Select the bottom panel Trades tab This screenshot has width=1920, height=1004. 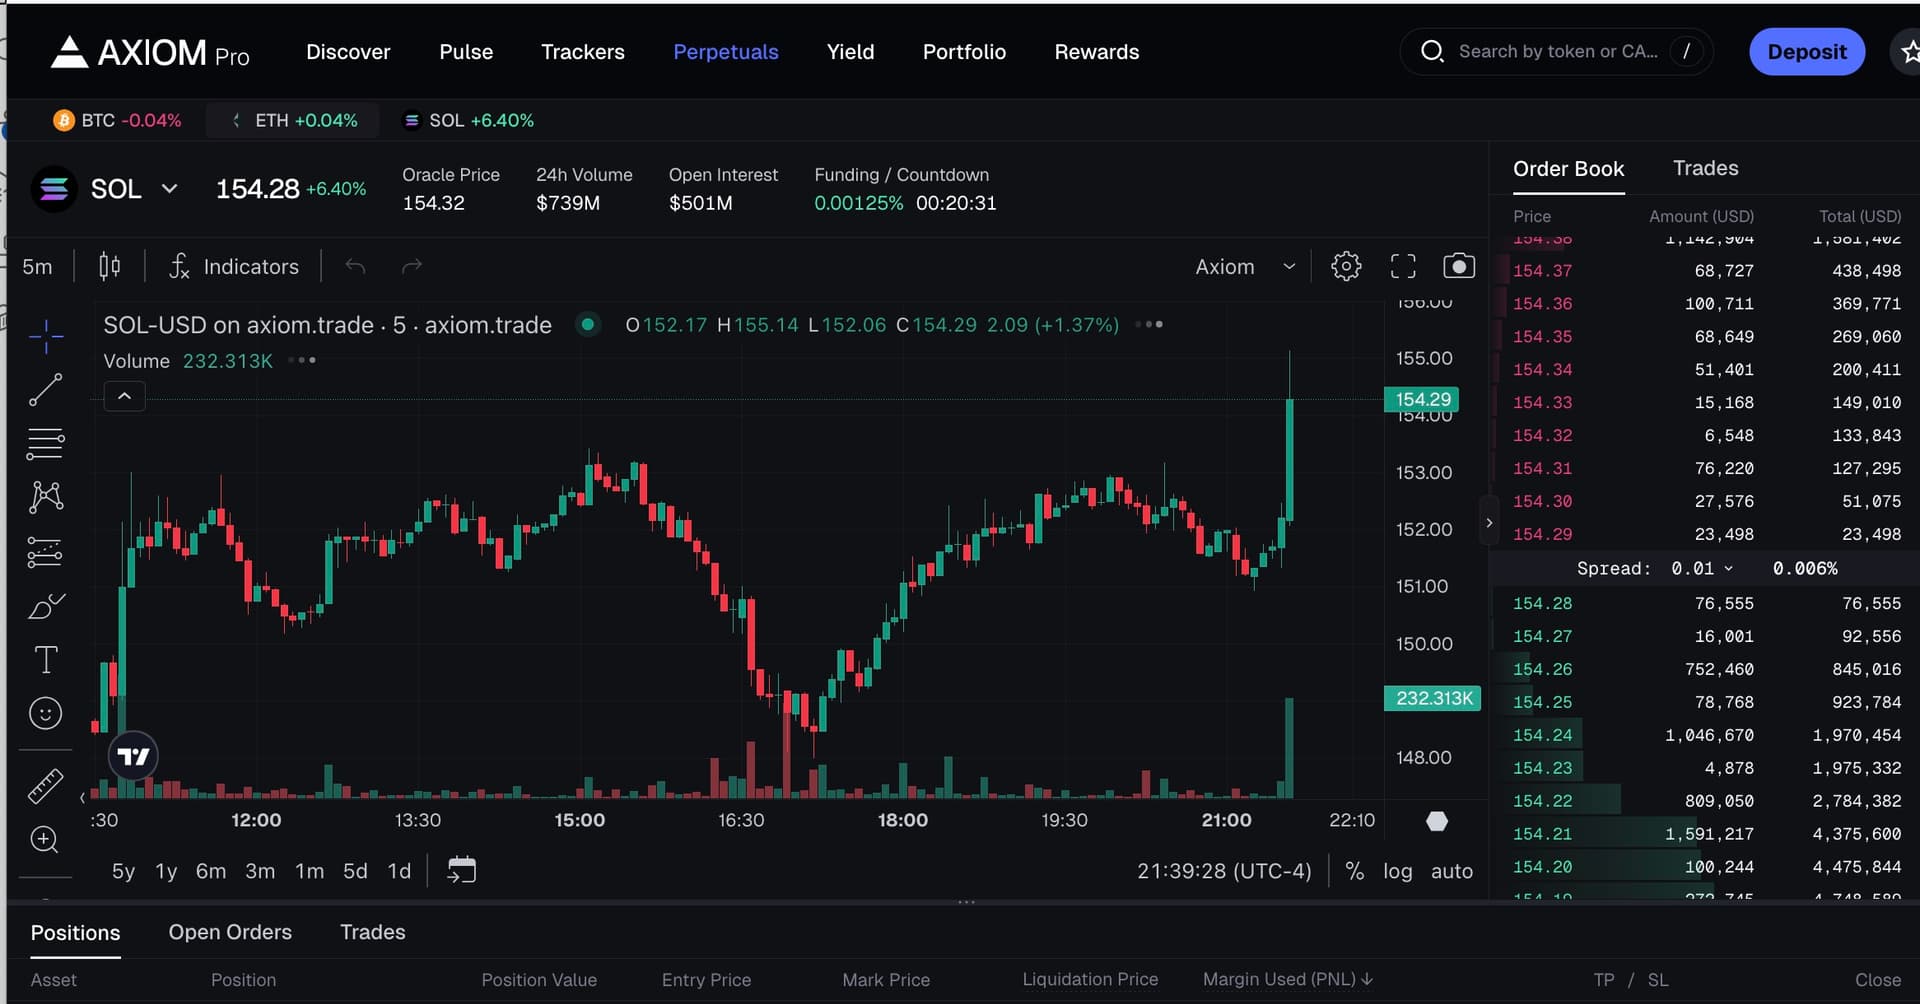pyautogui.click(x=373, y=932)
